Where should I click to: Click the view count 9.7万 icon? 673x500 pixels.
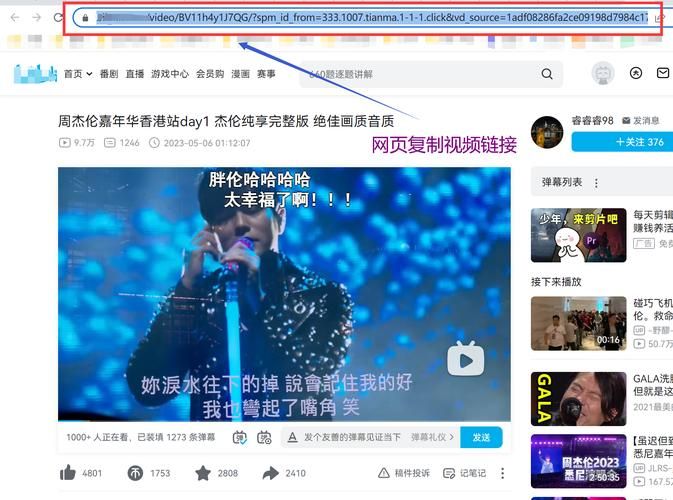(65, 142)
